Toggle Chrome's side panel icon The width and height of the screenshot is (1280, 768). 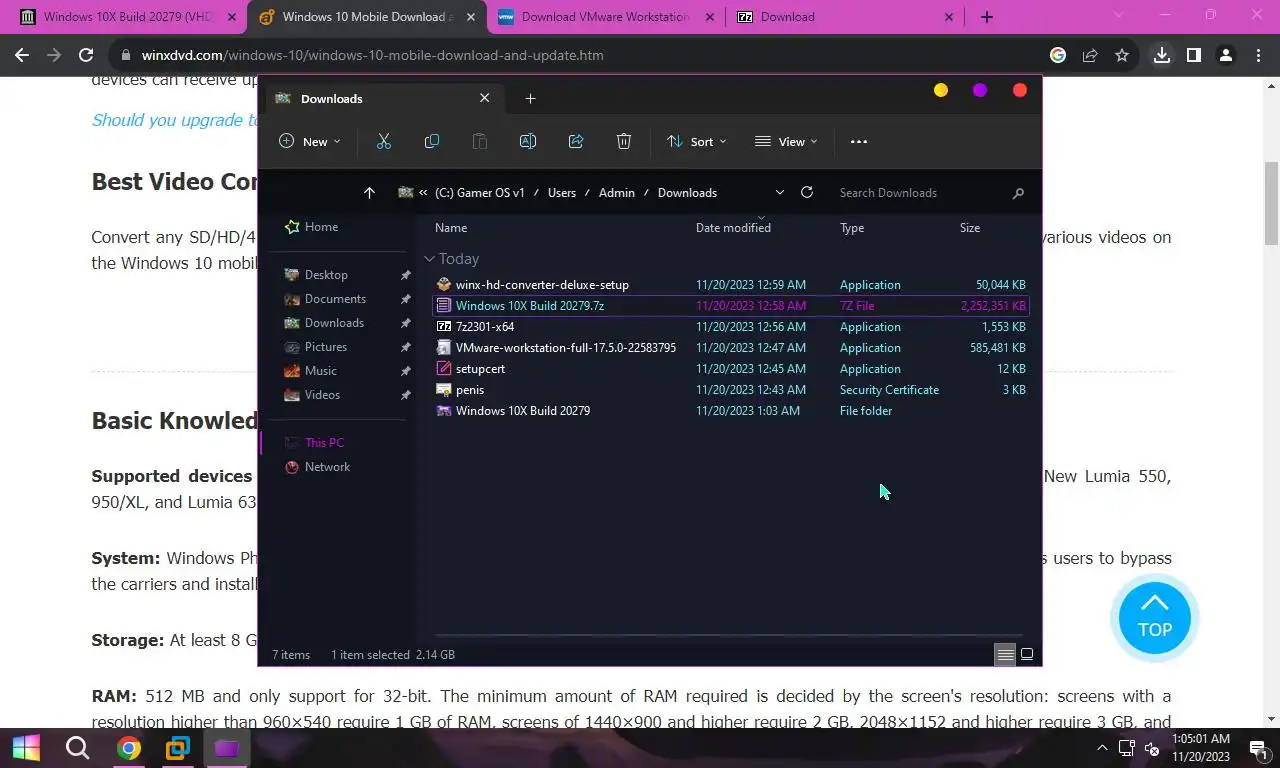(1194, 55)
